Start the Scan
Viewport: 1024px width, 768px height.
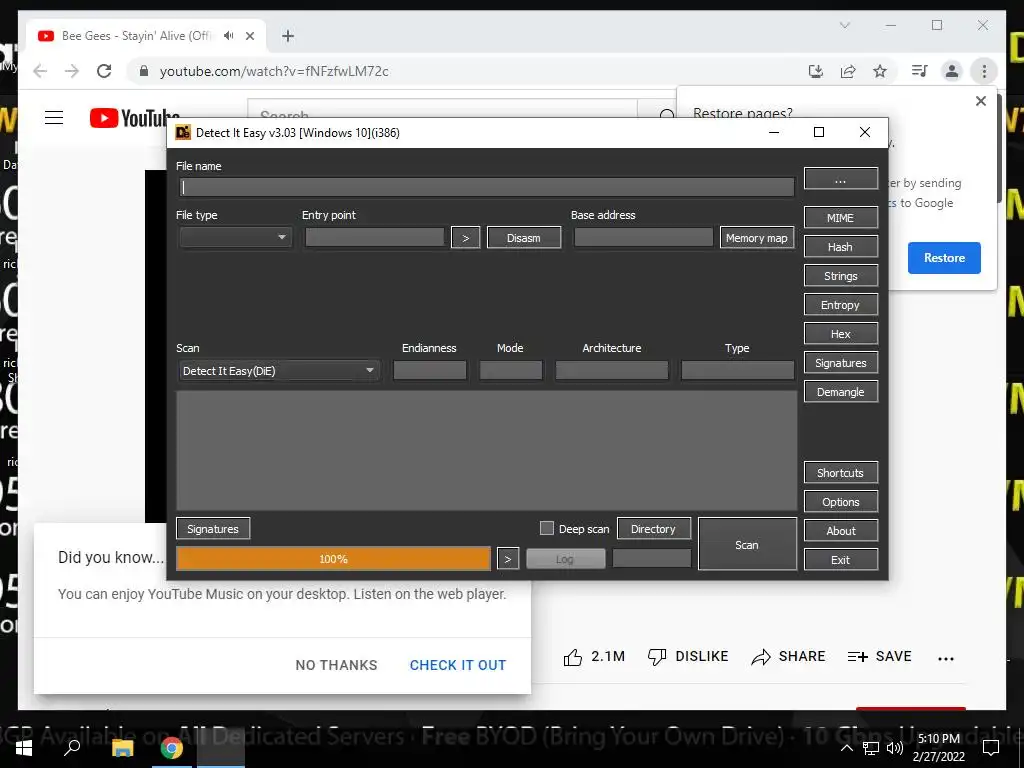[747, 545]
